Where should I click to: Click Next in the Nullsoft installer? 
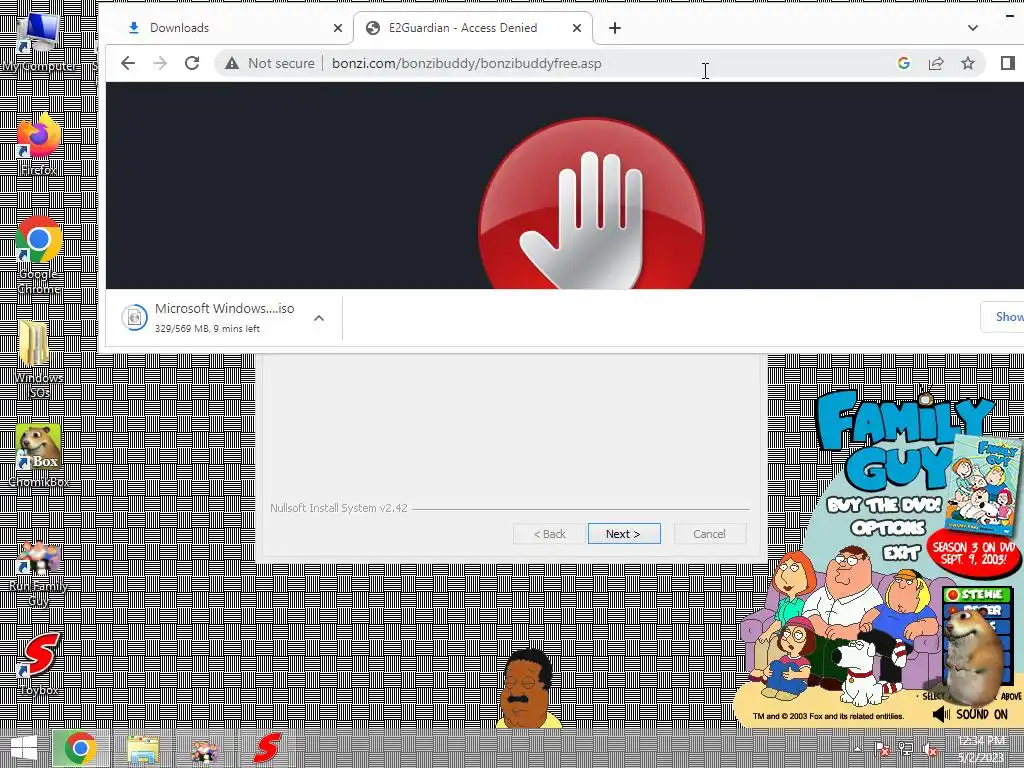pyautogui.click(x=624, y=534)
